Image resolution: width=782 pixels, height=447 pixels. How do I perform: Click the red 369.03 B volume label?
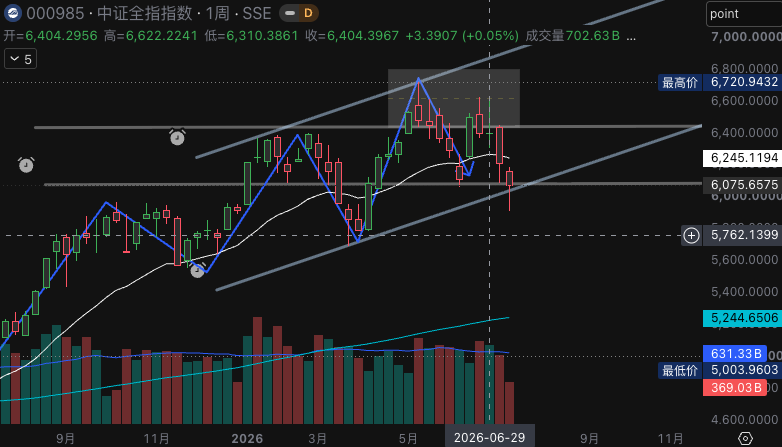point(735,388)
